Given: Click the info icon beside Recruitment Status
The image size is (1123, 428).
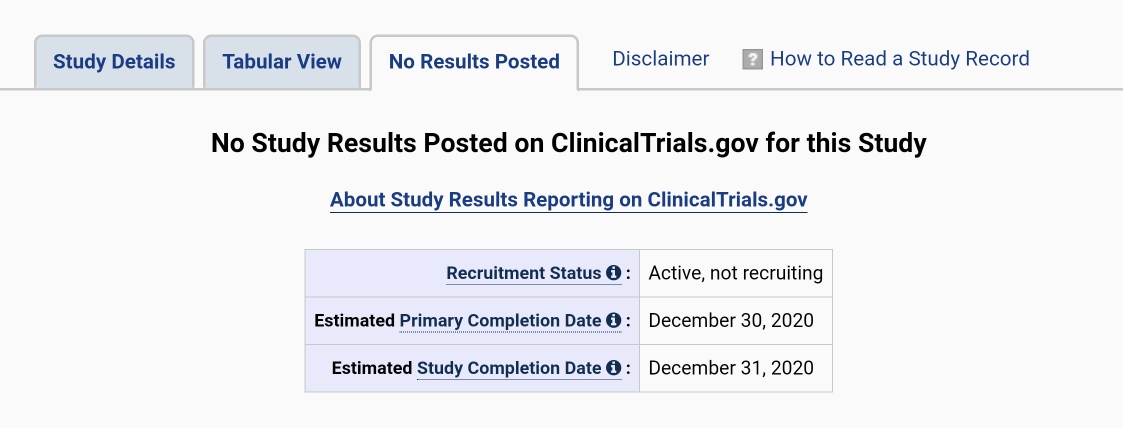Looking at the screenshot, I should (613, 273).
